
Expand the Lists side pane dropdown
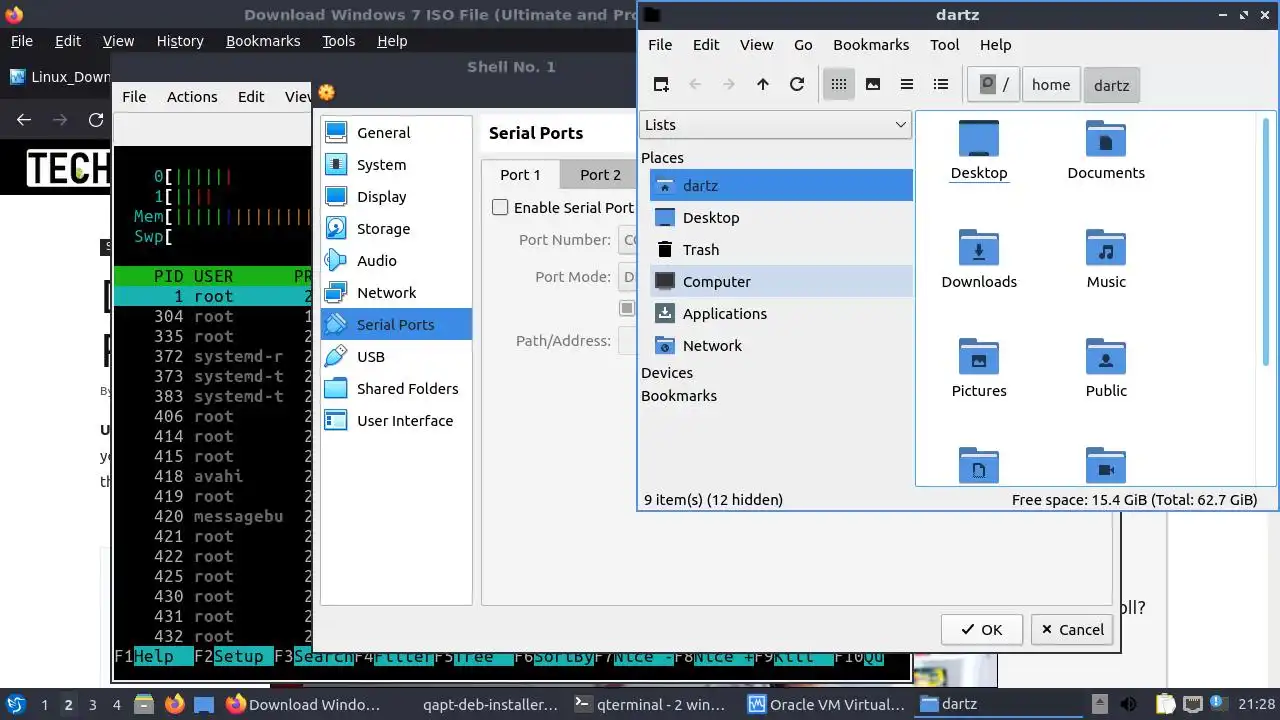point(775,124)
